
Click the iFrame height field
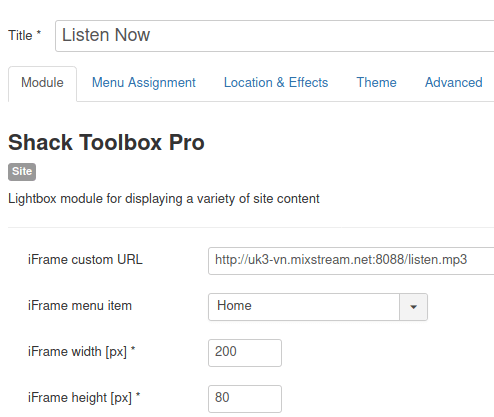click(x=245, y=399)
